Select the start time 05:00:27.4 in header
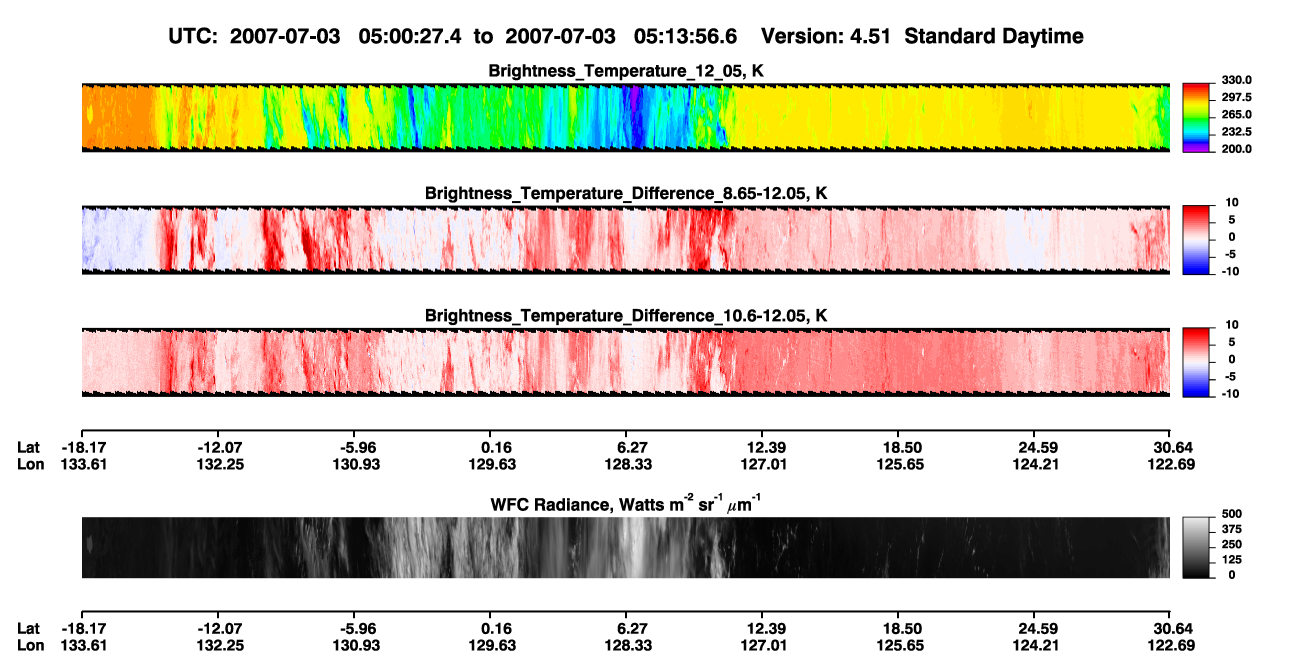1300x667 pixels. tap(408, 37)
